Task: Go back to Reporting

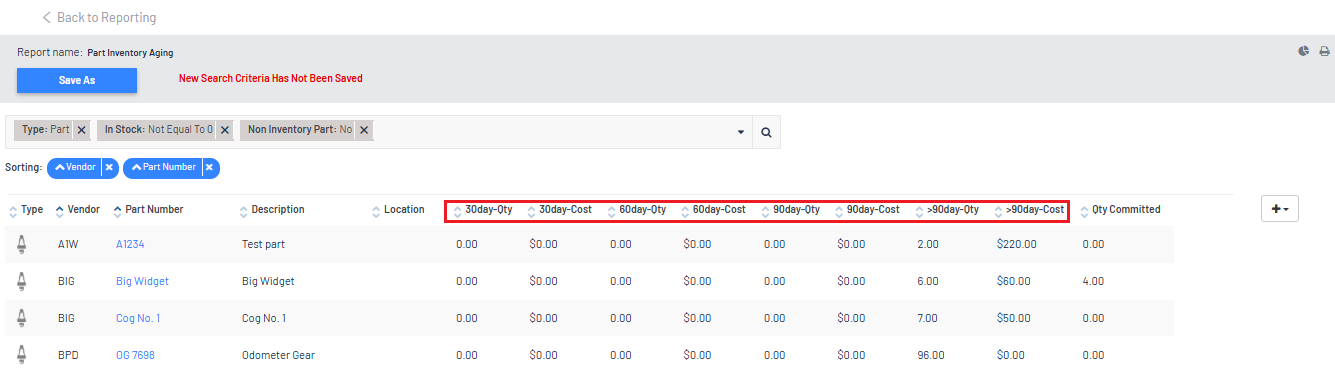Action: point(99,18)
